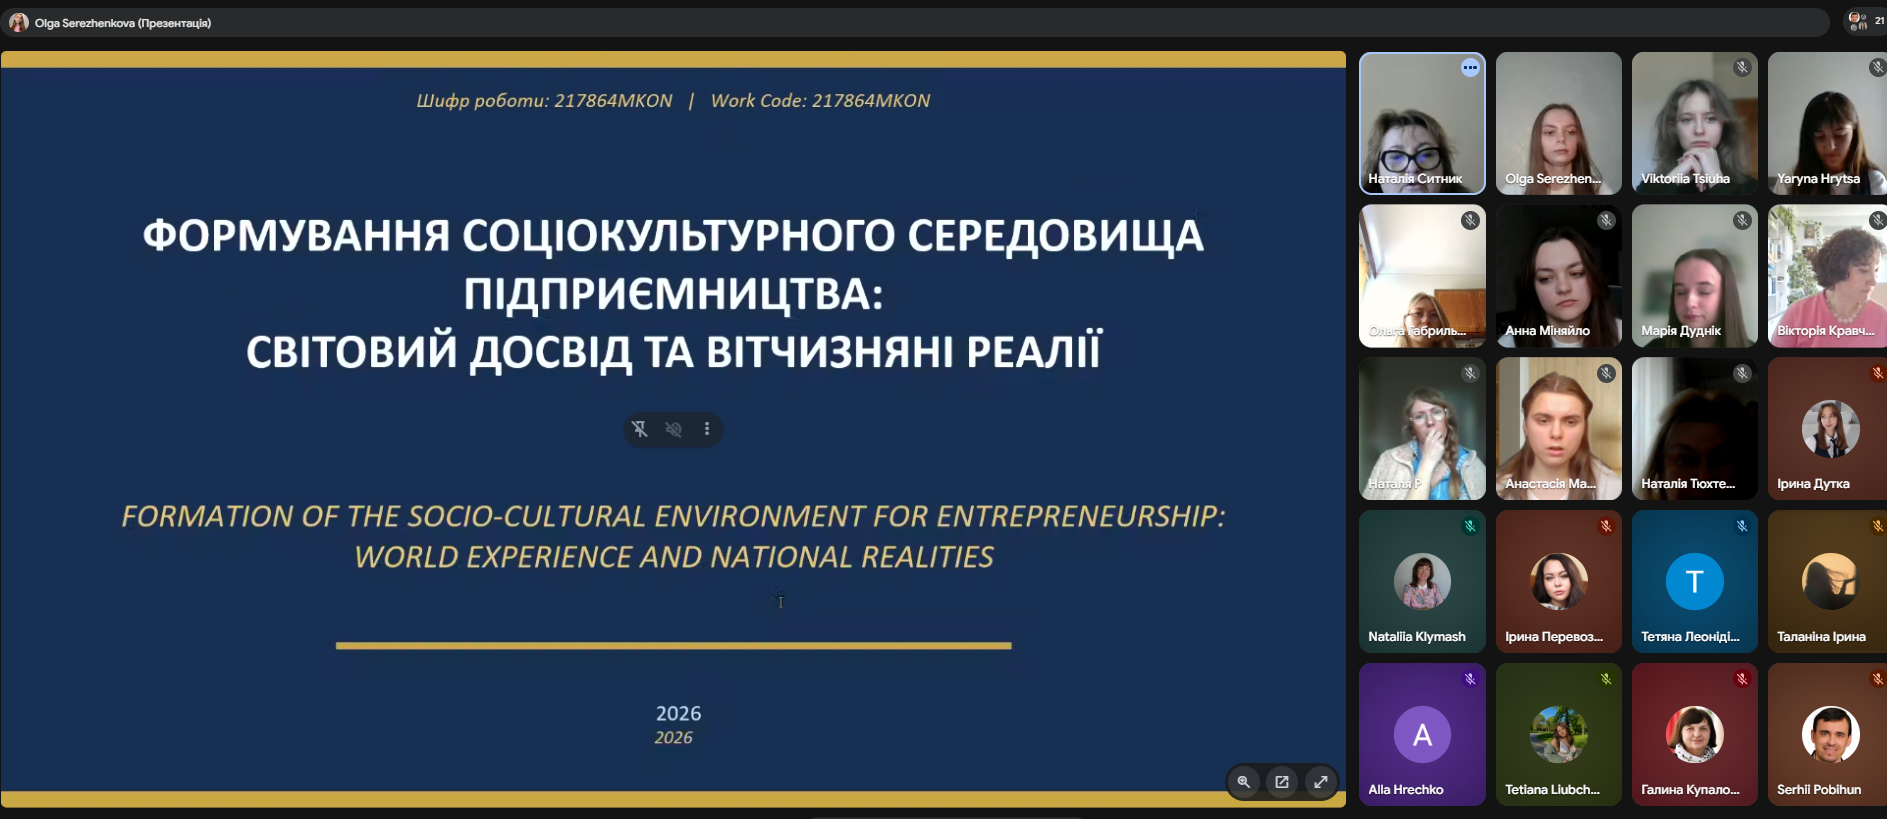Select Olga Serezhenkova's video tile
The width and height of the screenshot is (1887, 819).
click(x=1558, y=123)
